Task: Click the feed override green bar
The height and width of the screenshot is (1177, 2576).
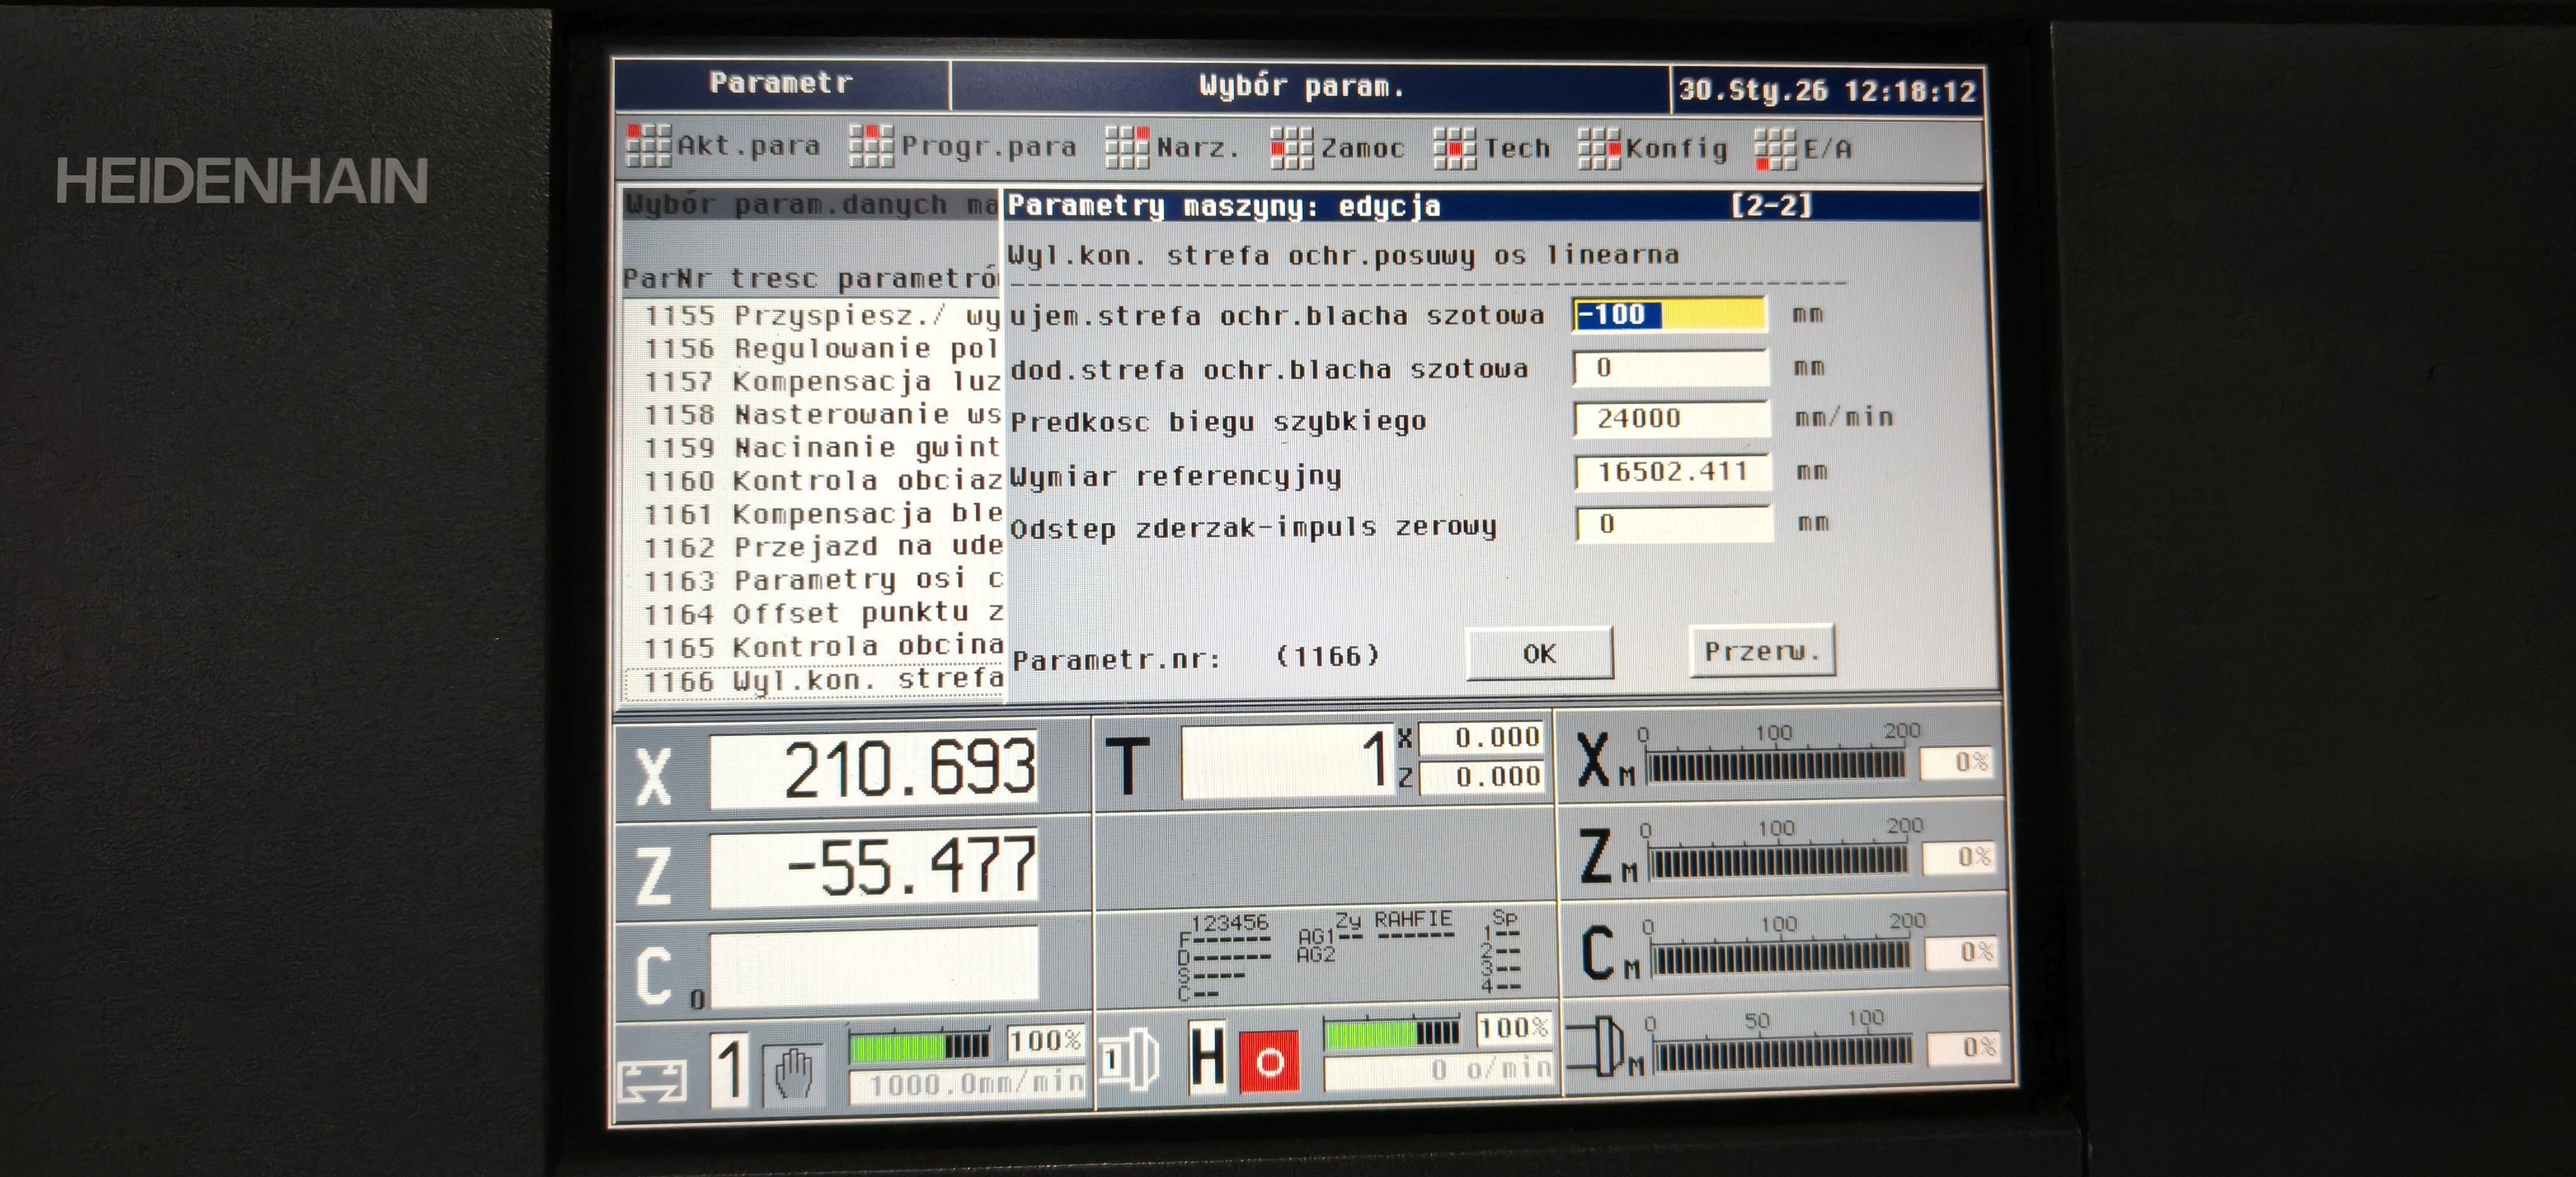Action: [919, 1046]
